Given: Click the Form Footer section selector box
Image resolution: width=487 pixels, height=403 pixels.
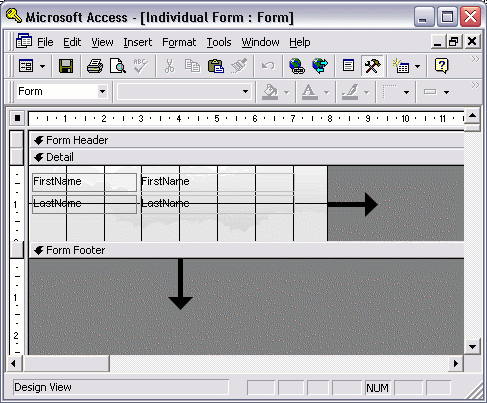Looking at the screenshot, I should tap(17, 250).
